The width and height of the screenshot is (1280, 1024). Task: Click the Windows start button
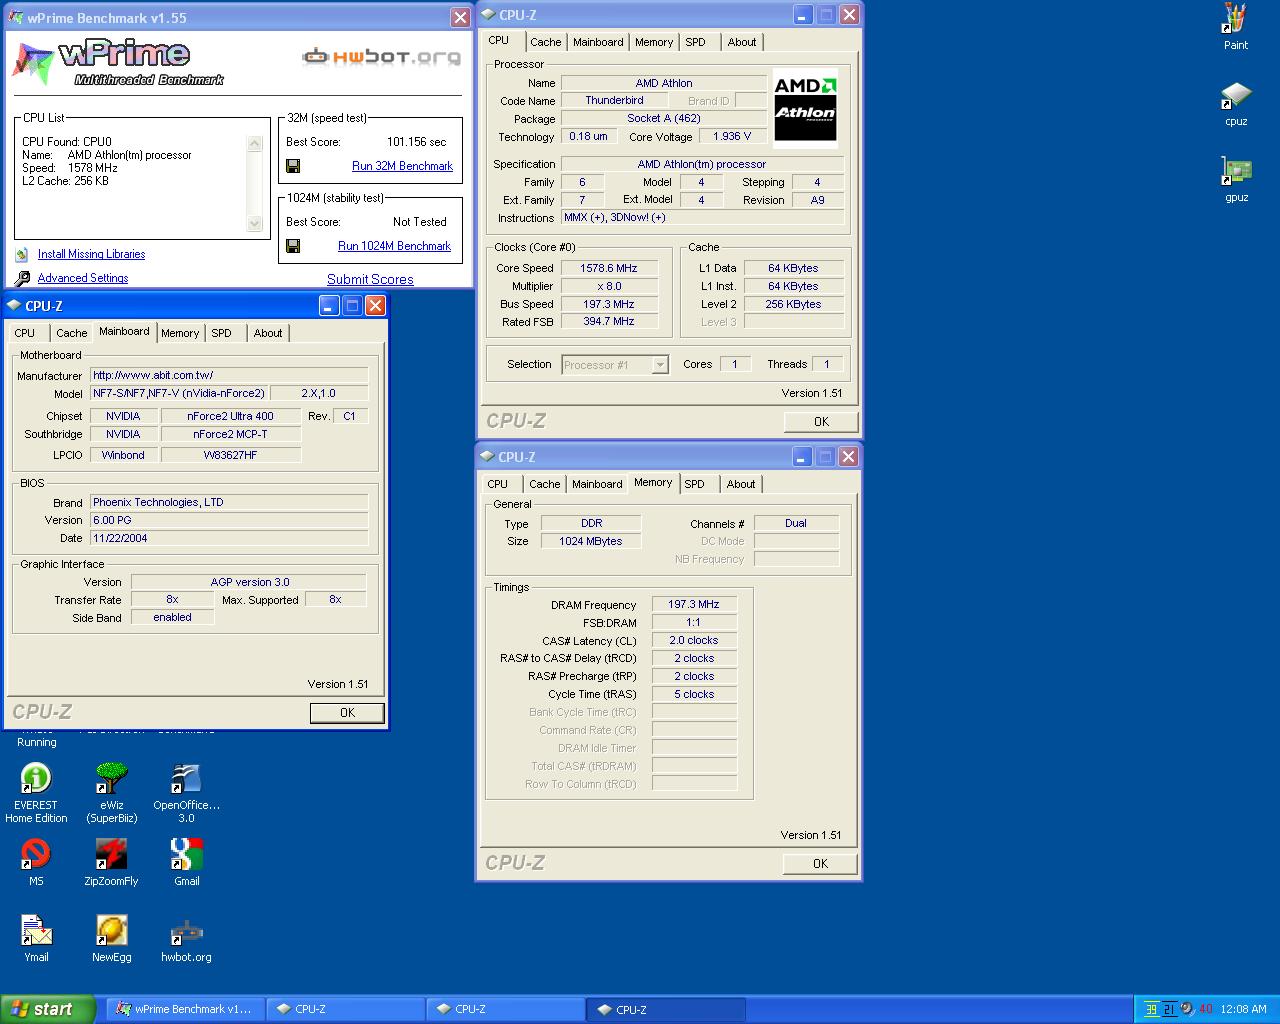(47, 1009)
